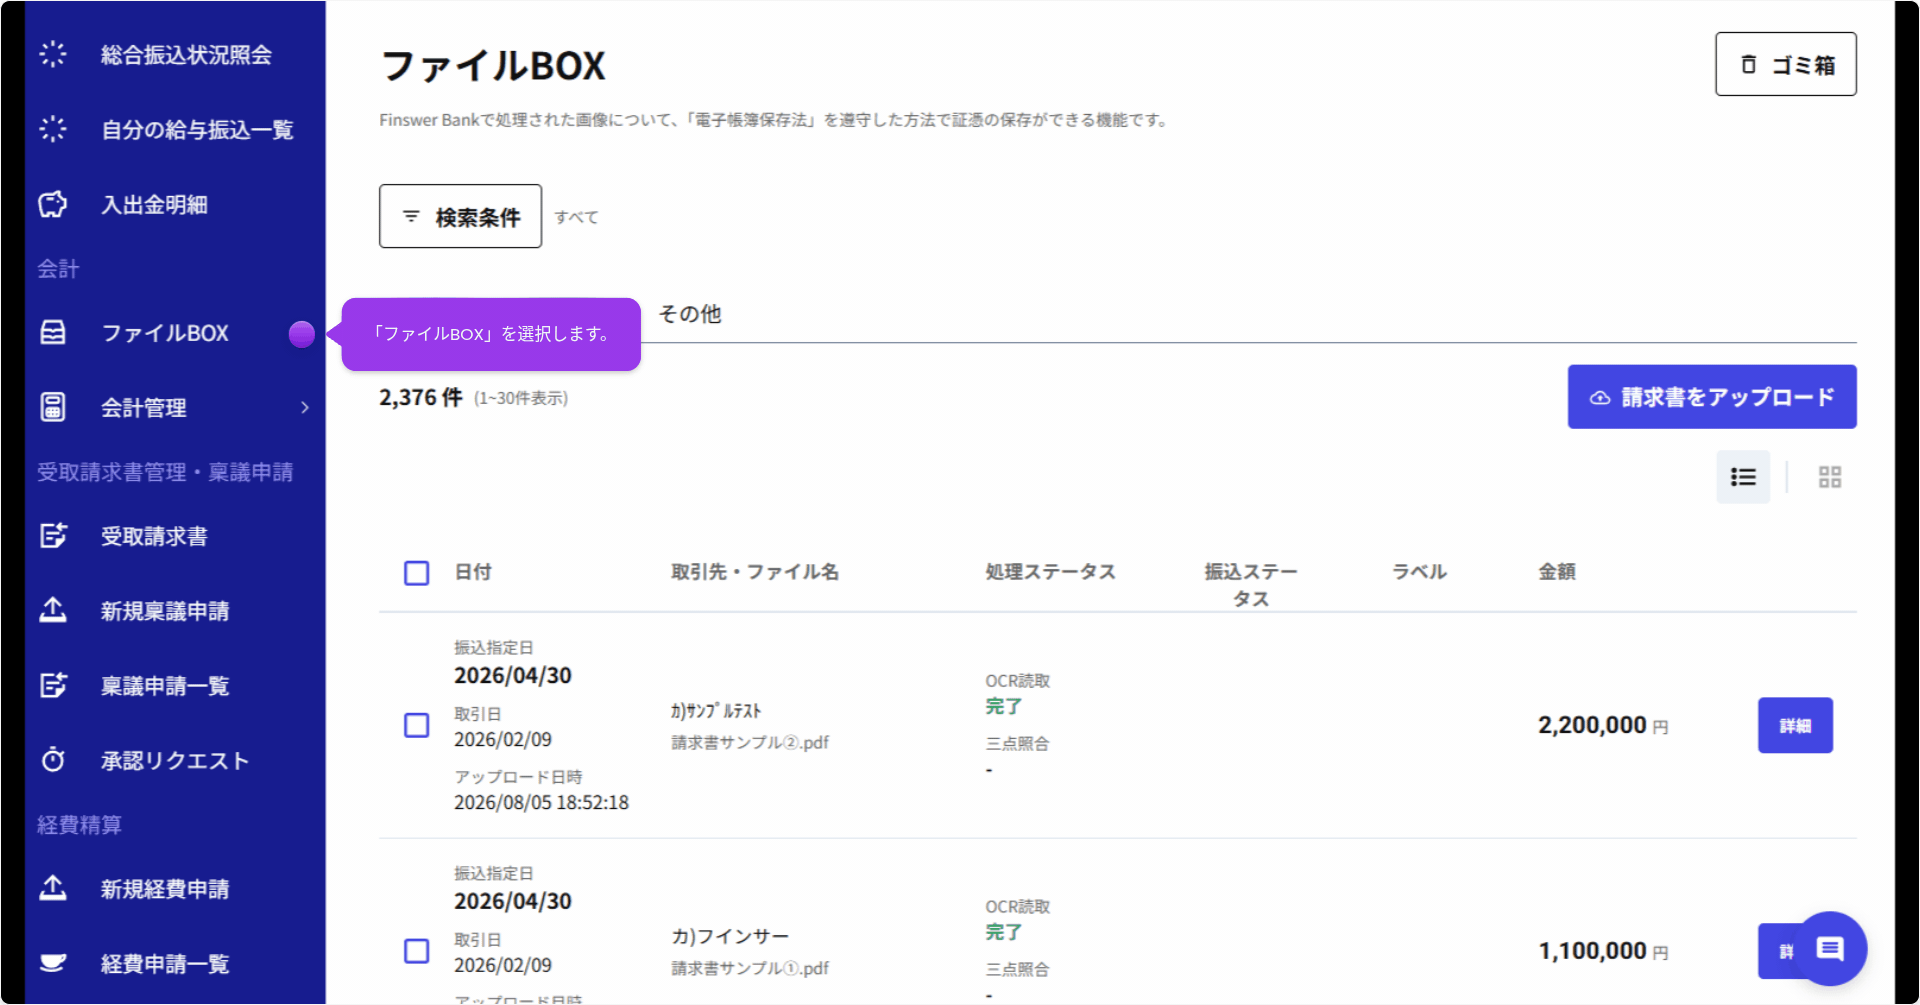Check the row for 請求書サンプル①.pdf
Viewport: 1920px width, 1005px height.
tap(417, 951)
